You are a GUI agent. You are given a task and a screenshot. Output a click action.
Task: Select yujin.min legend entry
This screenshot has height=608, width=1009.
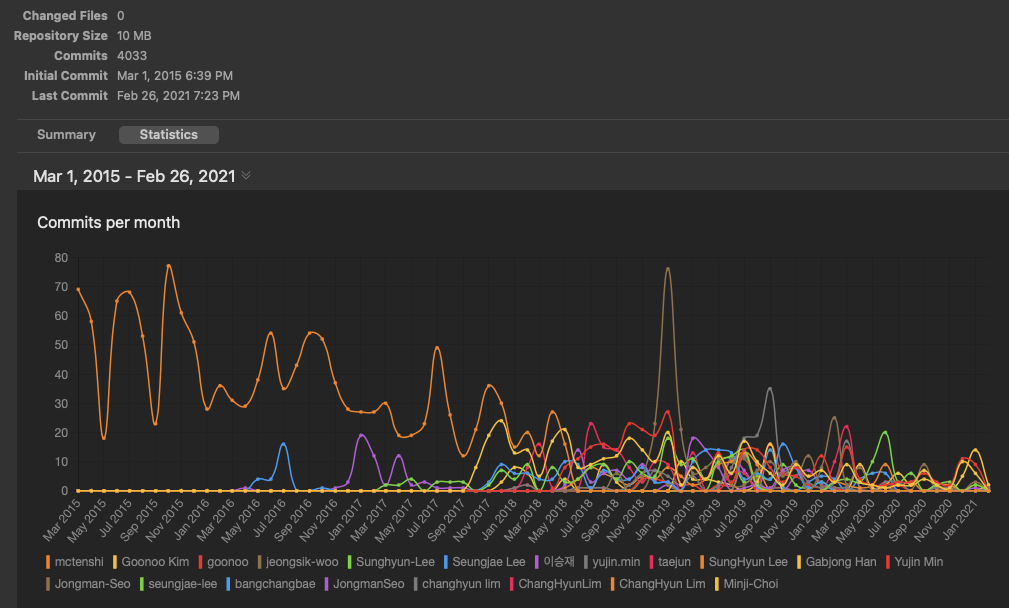click(612, 562)
